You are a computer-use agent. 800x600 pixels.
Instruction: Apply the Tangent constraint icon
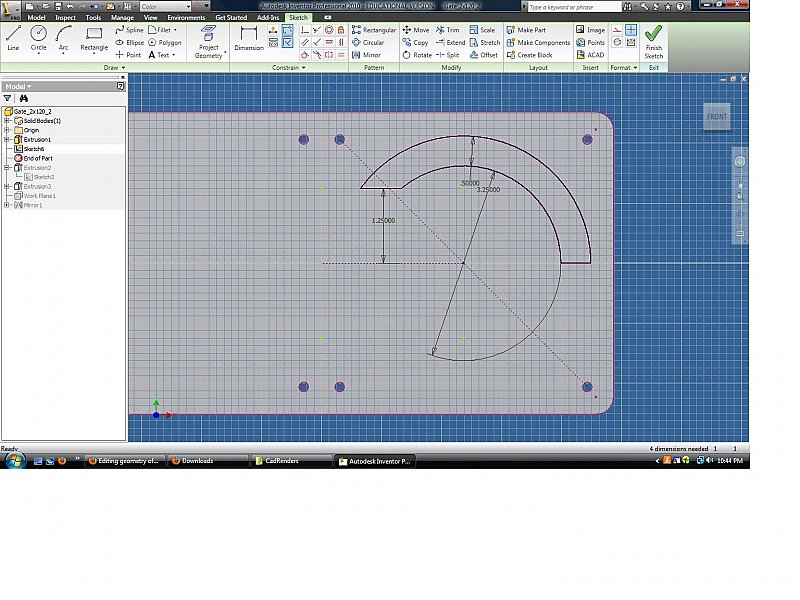(x=305, y=55)
